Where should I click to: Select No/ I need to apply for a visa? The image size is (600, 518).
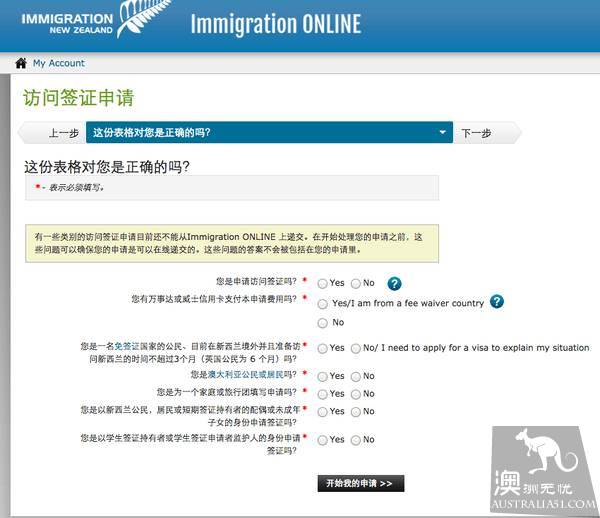pos(356,349)
